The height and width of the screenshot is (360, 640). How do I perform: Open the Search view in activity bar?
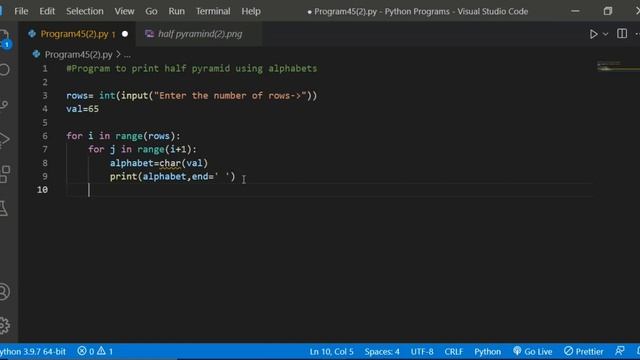[x=4, y=70]
